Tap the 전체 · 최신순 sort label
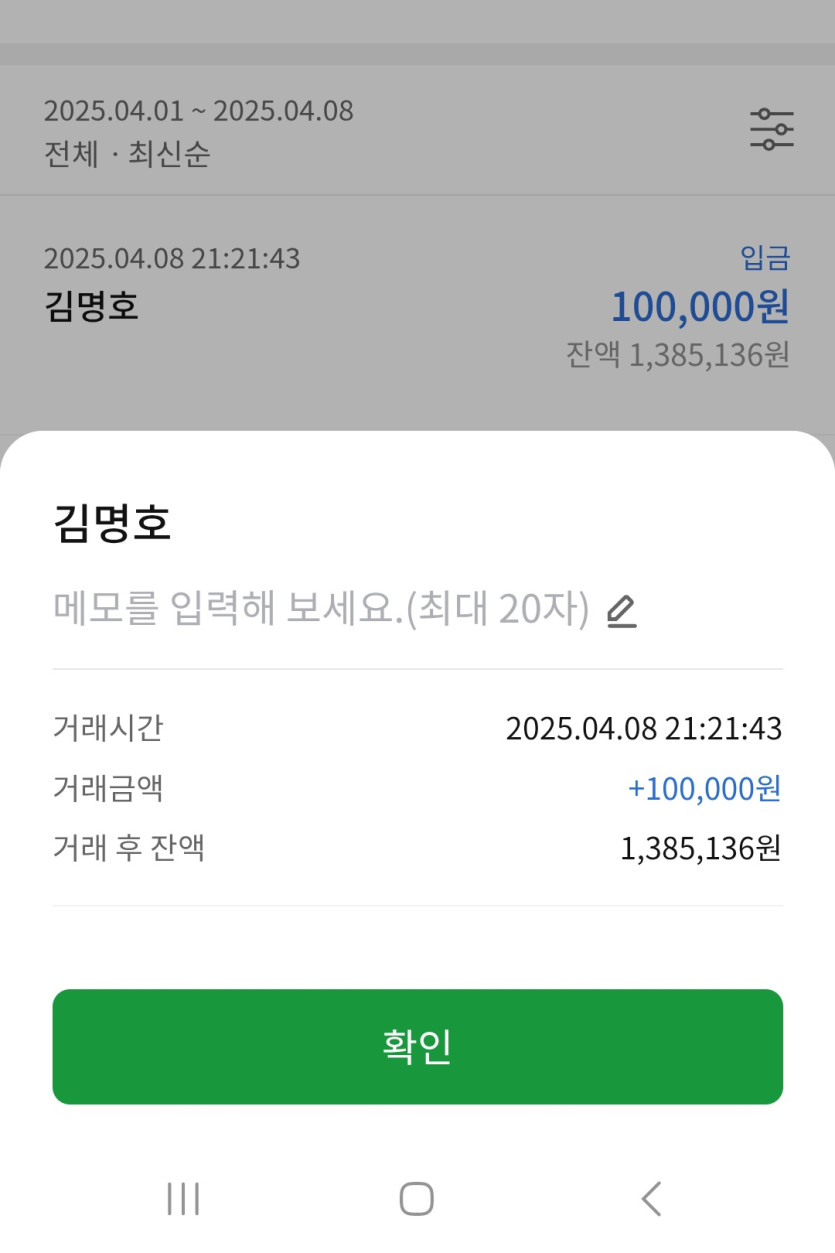Viewport: 835px width, 1253px height. tap(127, 155)
